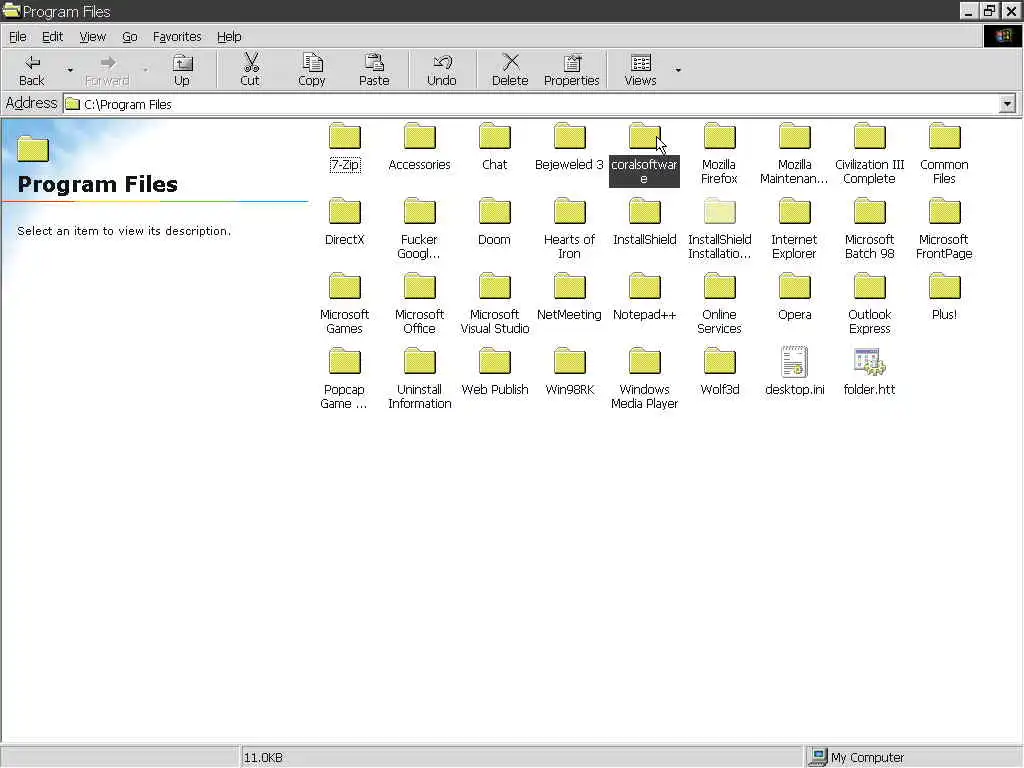The width and height of the screenshot is (1024, 768).
Task: Select the Mozilla Firefox folder
Action: [x=719, y=154]
